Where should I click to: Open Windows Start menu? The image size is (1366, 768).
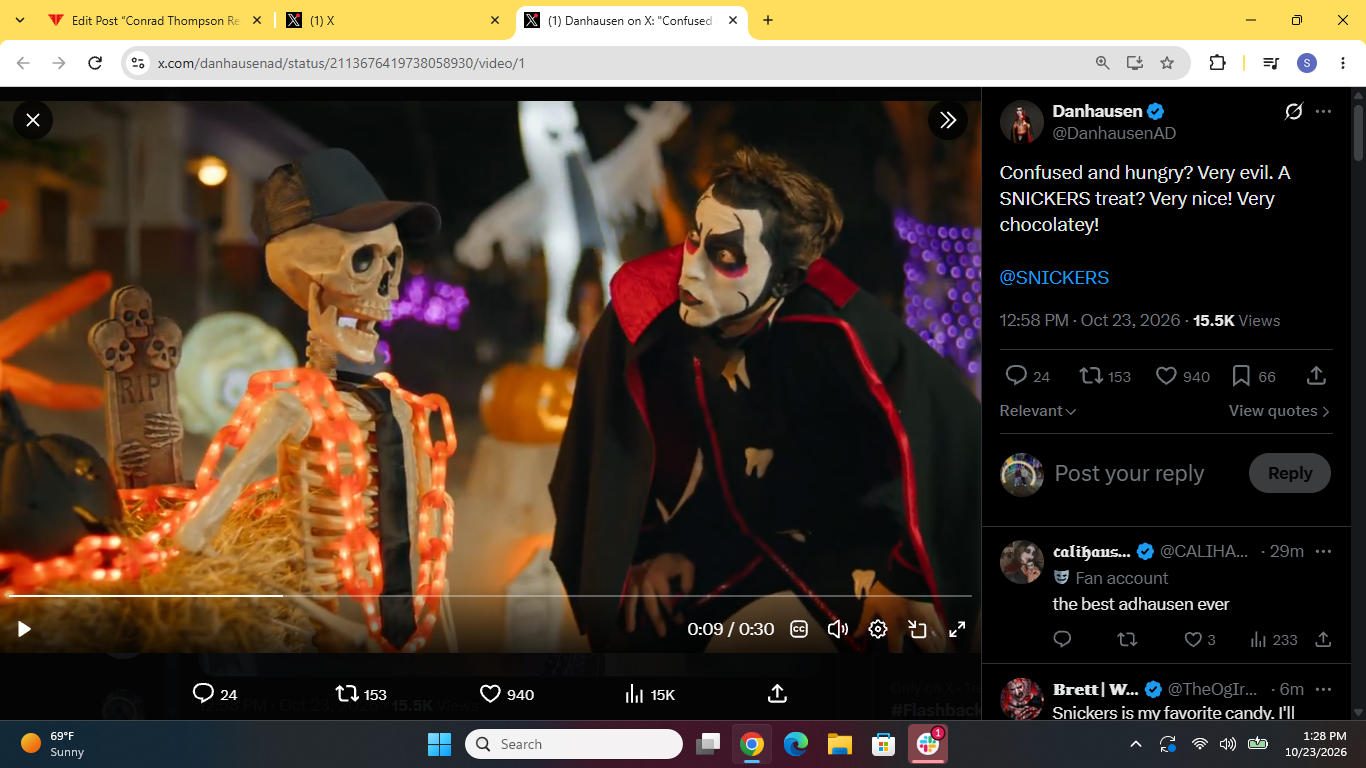coord(439,744)
